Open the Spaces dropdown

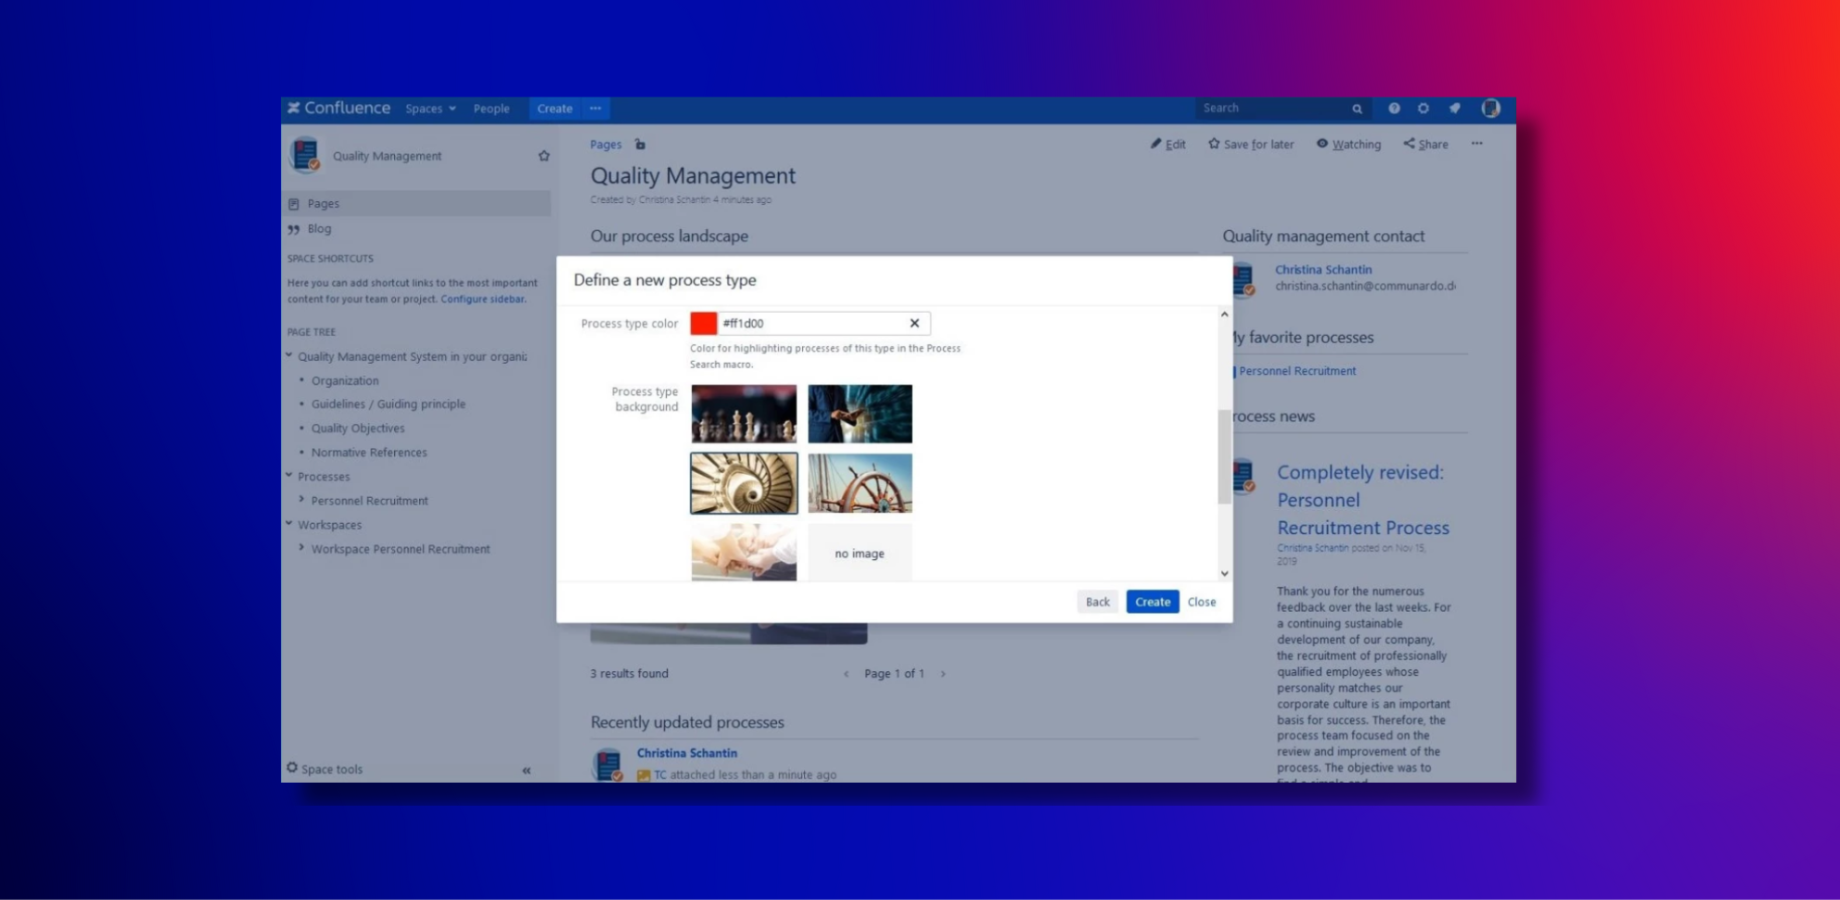[429, 108]
